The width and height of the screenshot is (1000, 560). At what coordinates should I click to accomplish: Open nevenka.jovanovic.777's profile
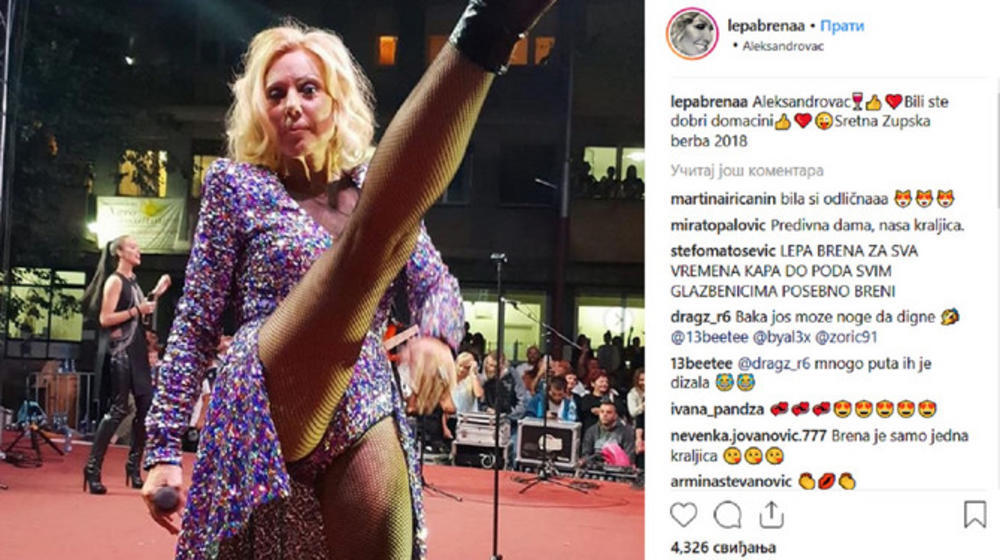(x=749, y=436)
